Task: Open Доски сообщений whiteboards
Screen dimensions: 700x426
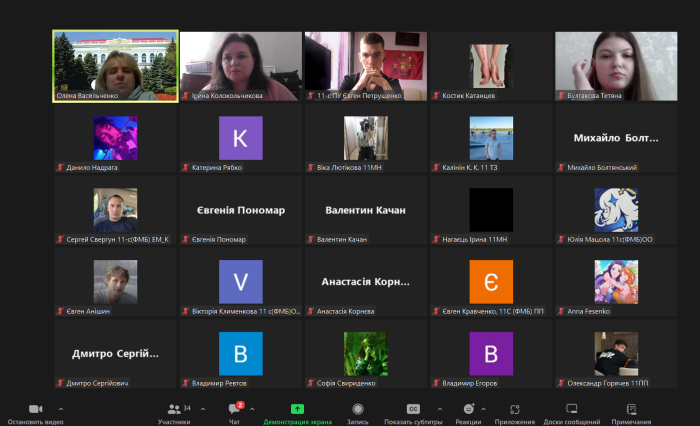Action: [572, 409]
